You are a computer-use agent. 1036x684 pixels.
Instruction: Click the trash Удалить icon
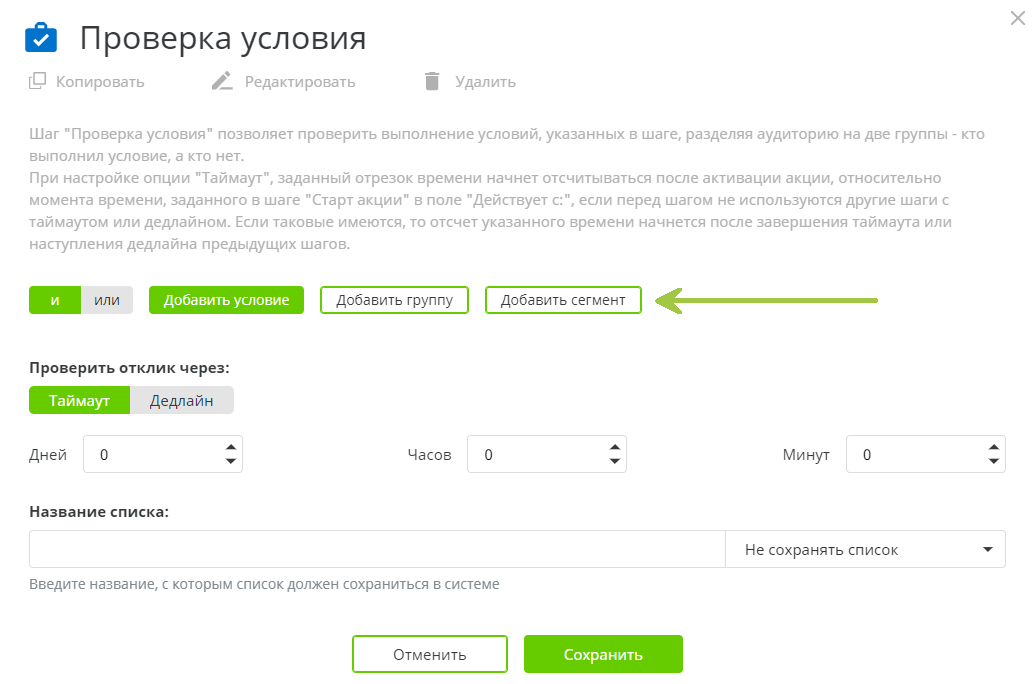click(432, 81)
